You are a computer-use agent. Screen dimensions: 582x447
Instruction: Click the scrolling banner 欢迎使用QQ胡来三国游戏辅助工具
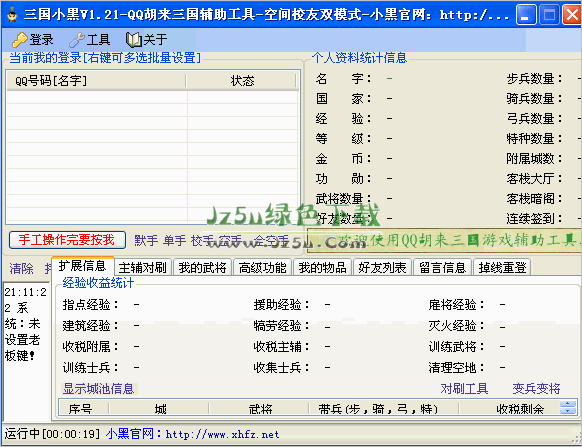444,241
